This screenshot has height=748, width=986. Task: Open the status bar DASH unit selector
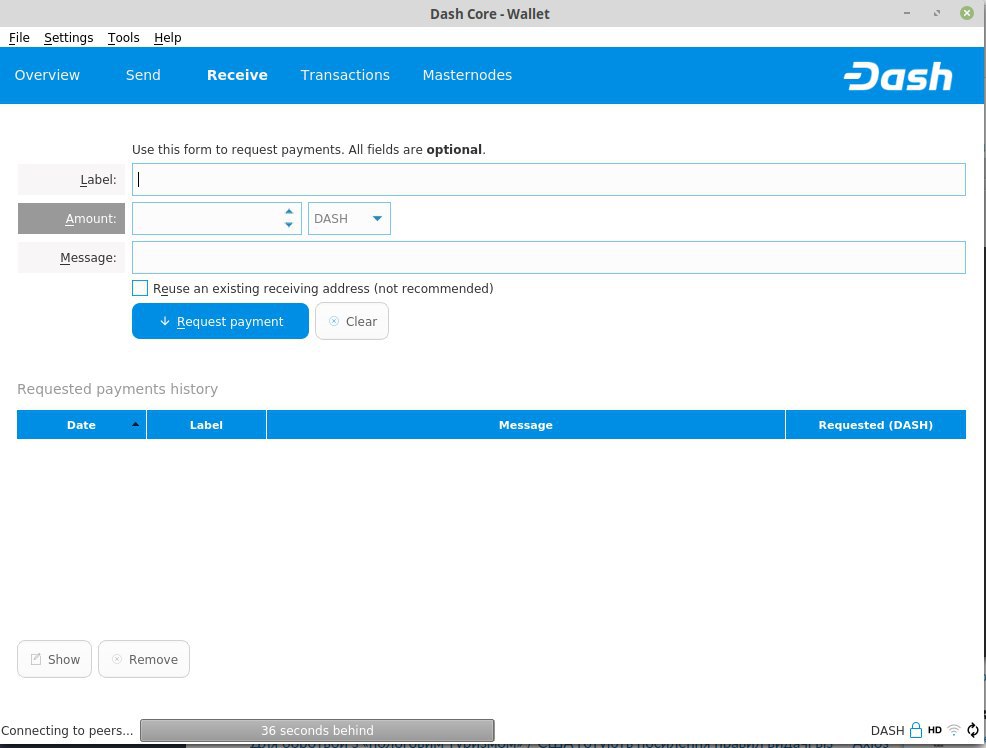point(887,730)
